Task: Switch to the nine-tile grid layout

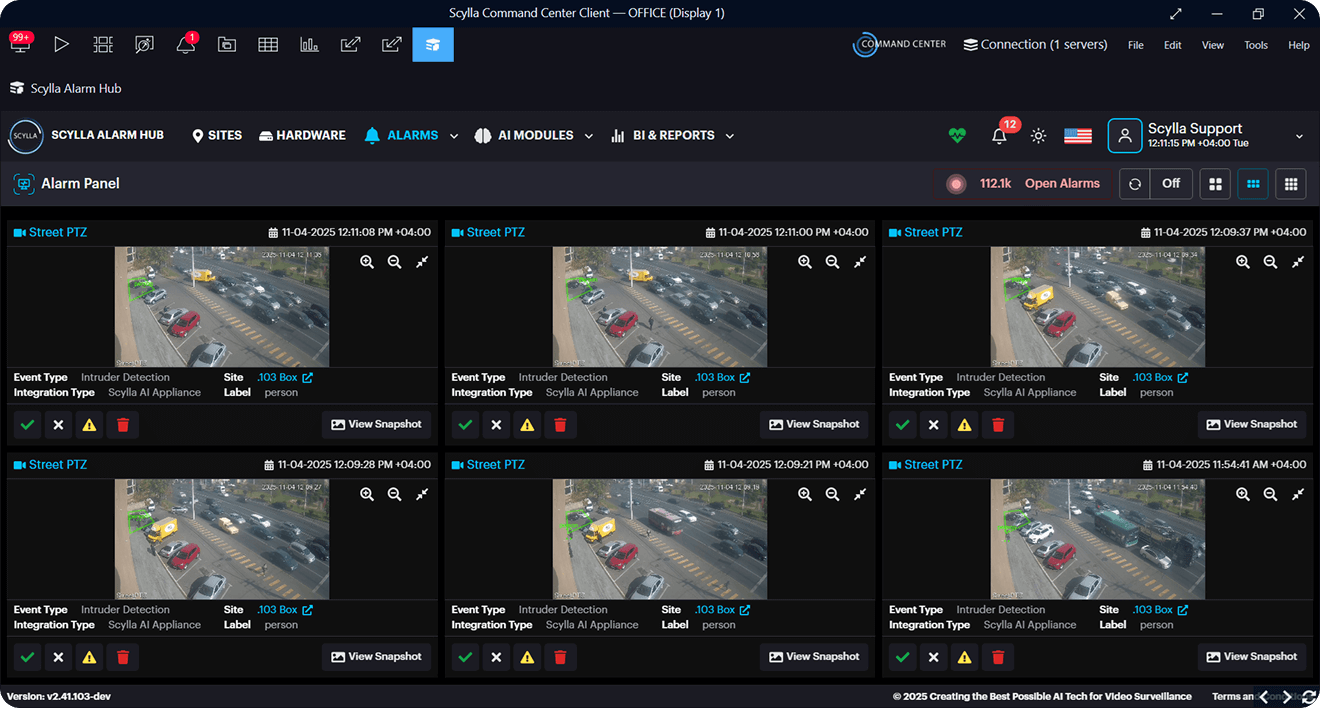Action: (x=1291, y=184)
